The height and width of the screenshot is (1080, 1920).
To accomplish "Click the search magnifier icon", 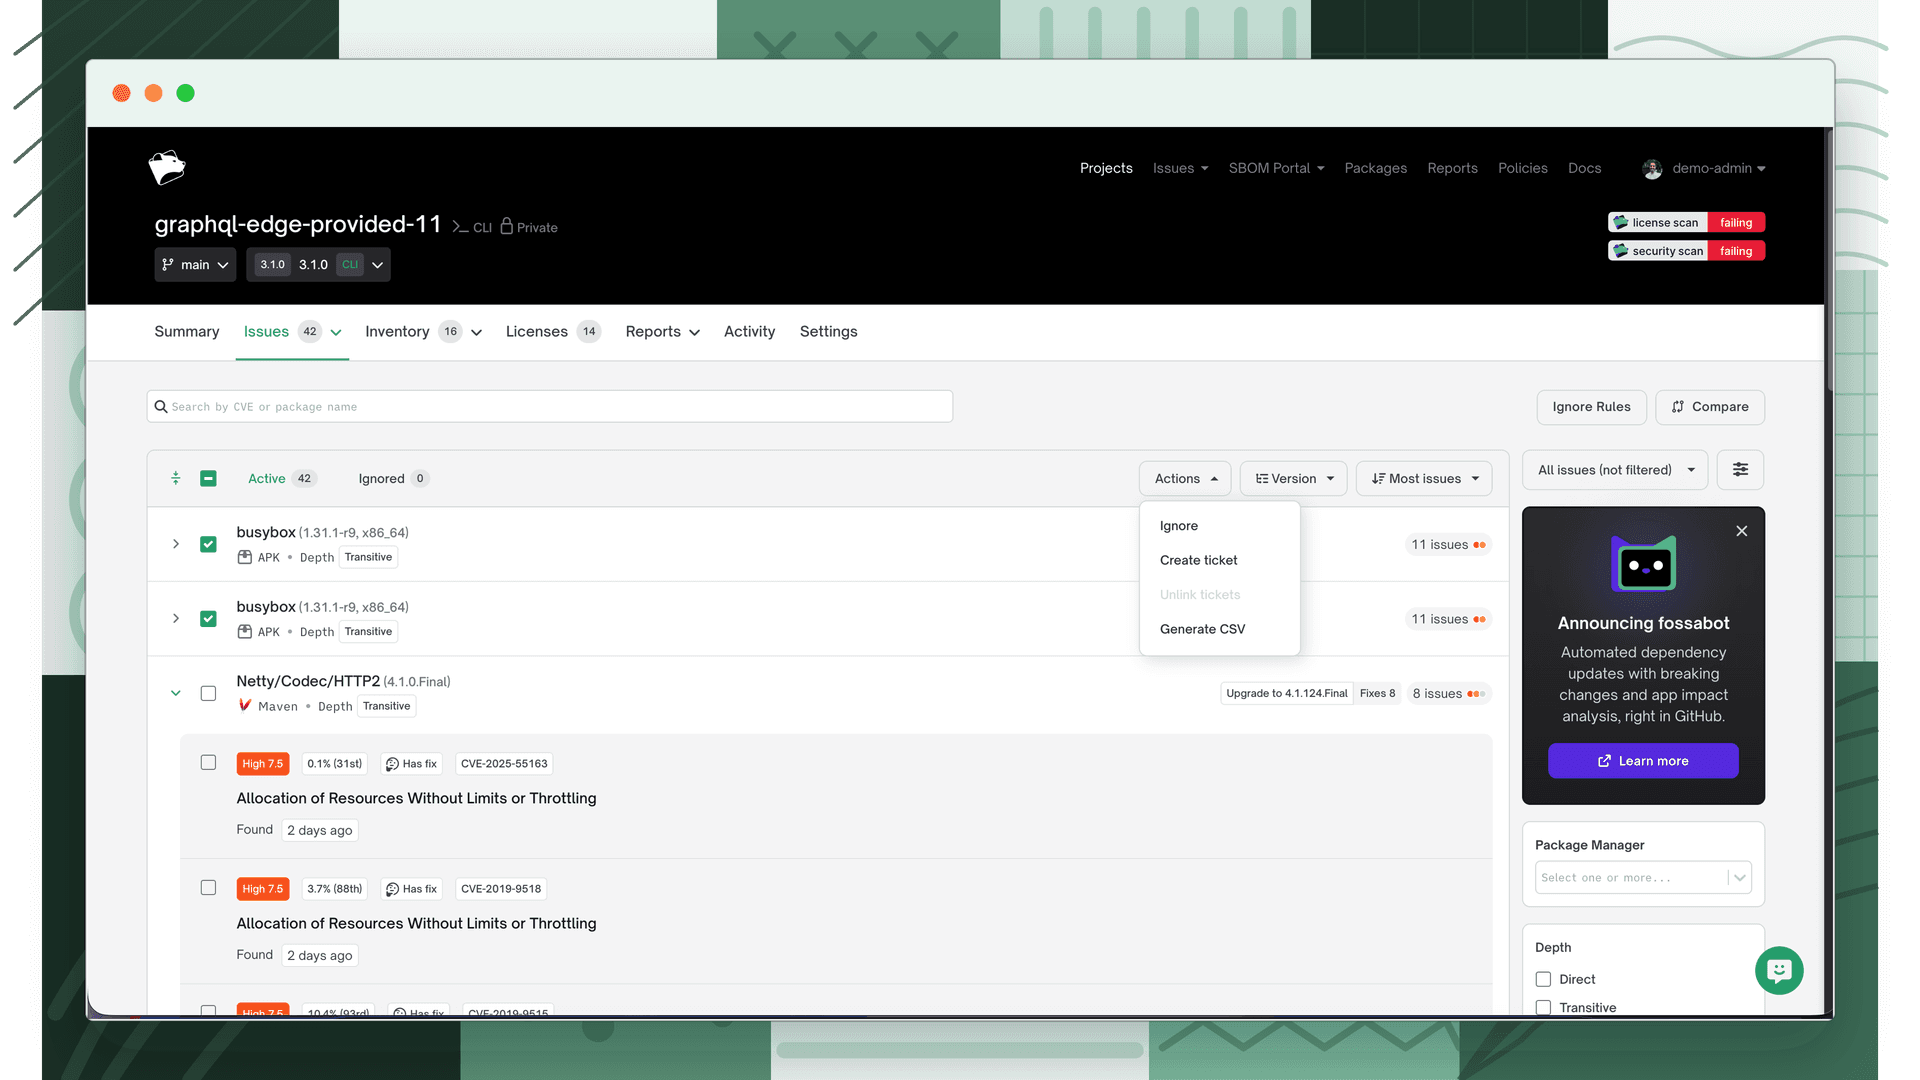I will click(160, 407).
